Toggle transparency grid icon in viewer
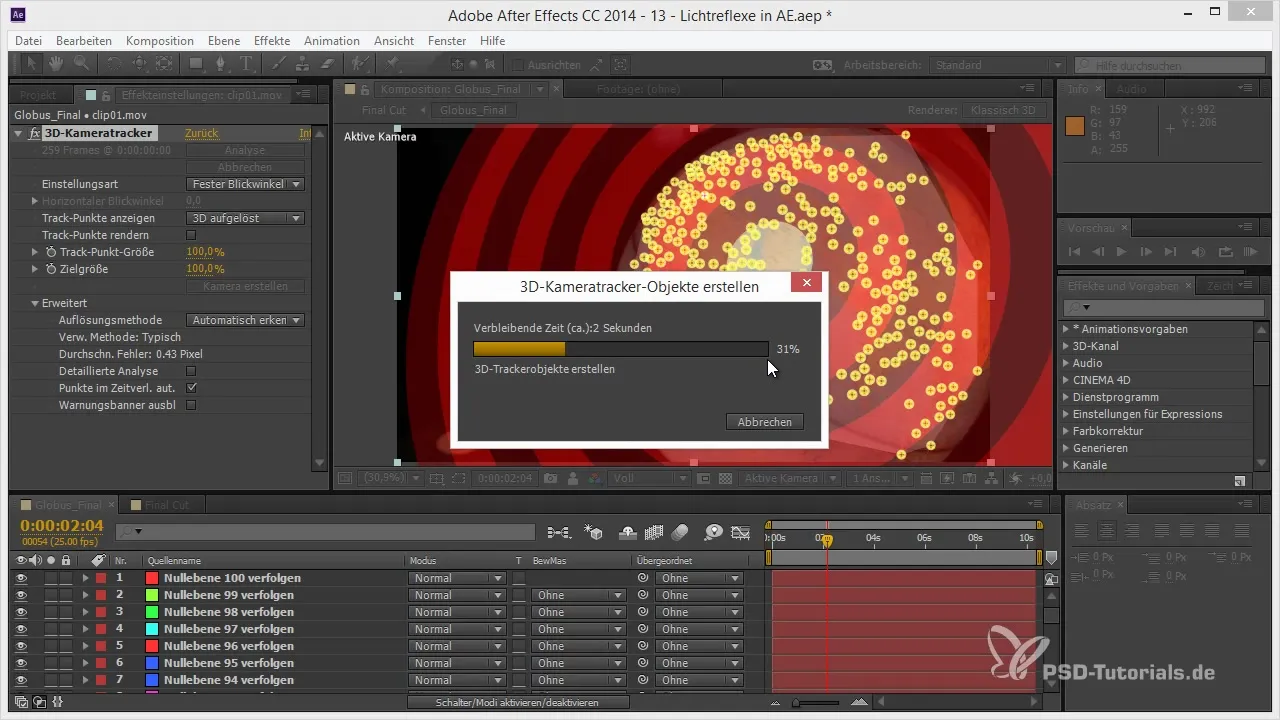1280x720 pixels. pos(726,479)
